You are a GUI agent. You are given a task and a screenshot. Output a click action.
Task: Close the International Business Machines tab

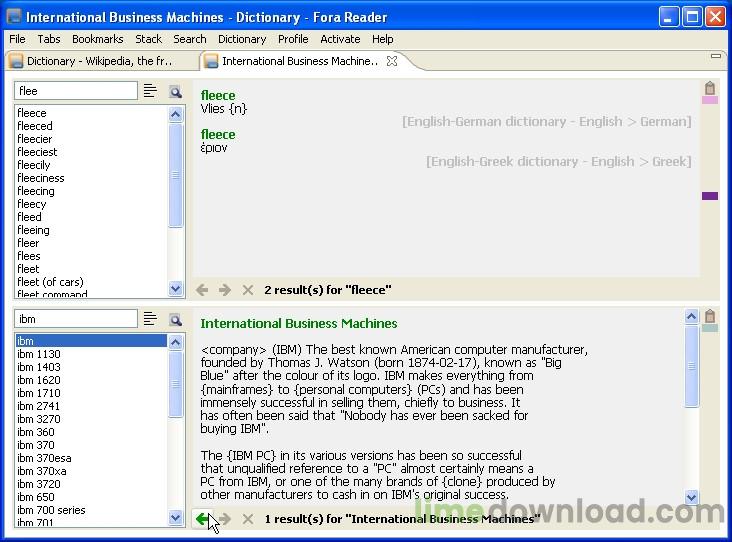(392, 61)
